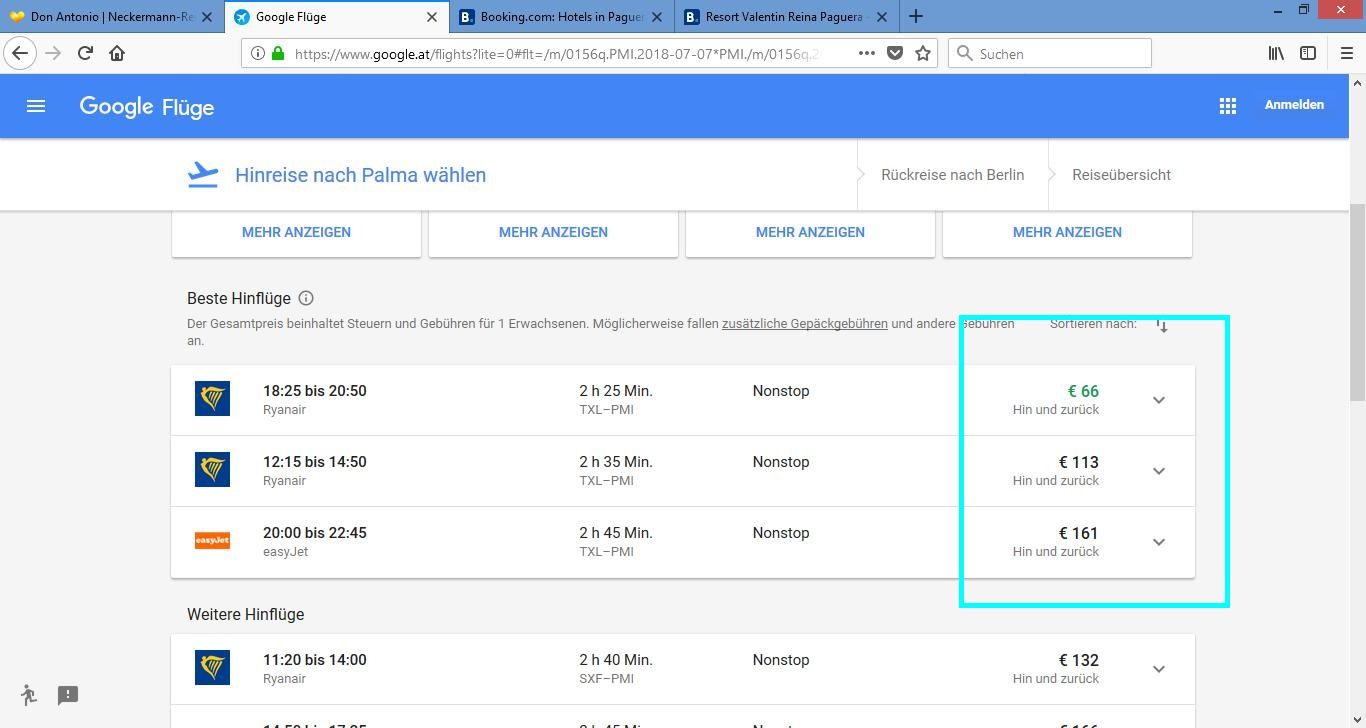Open the zusätzliche Gepäckgebühren link

pos(805,324)
